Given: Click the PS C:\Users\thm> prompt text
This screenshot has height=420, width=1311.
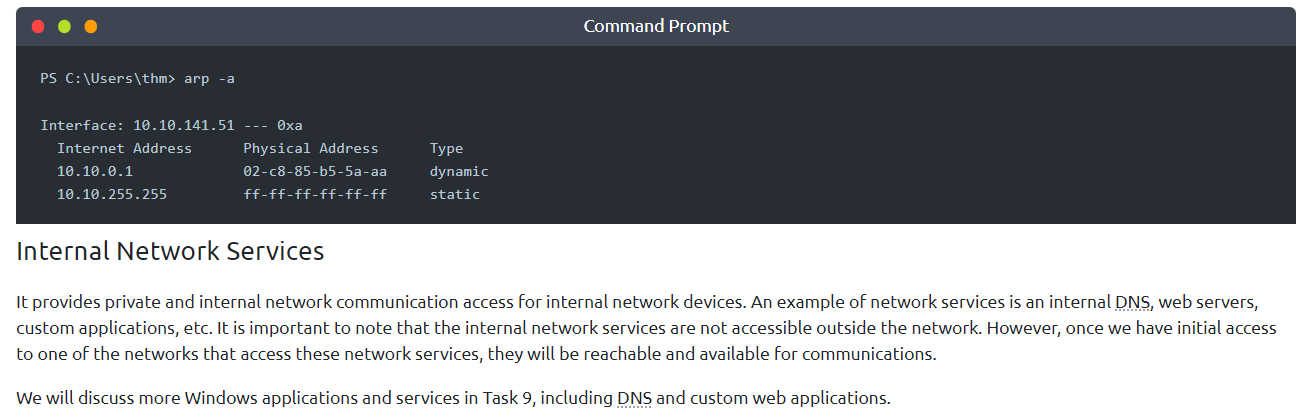Looking at the screenshot, I should point(108,78).
